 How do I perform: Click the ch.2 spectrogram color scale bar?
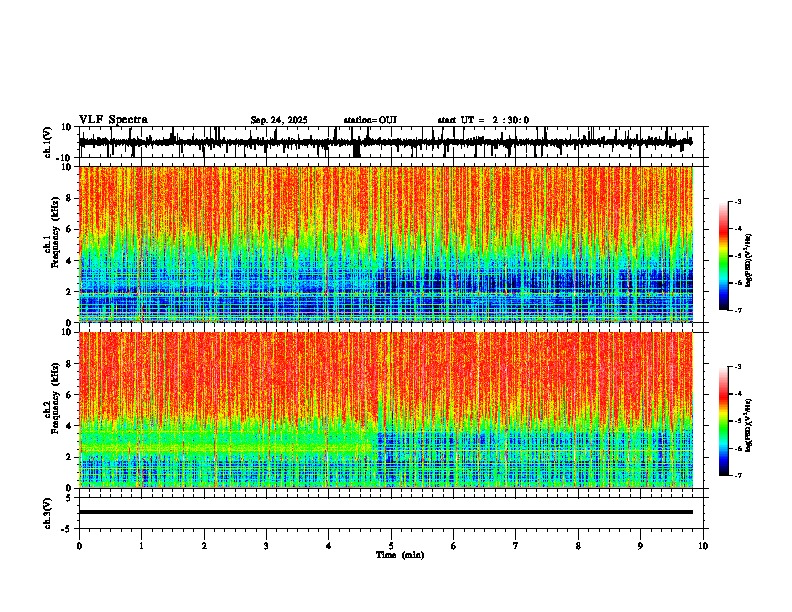(x=724, y=421)
